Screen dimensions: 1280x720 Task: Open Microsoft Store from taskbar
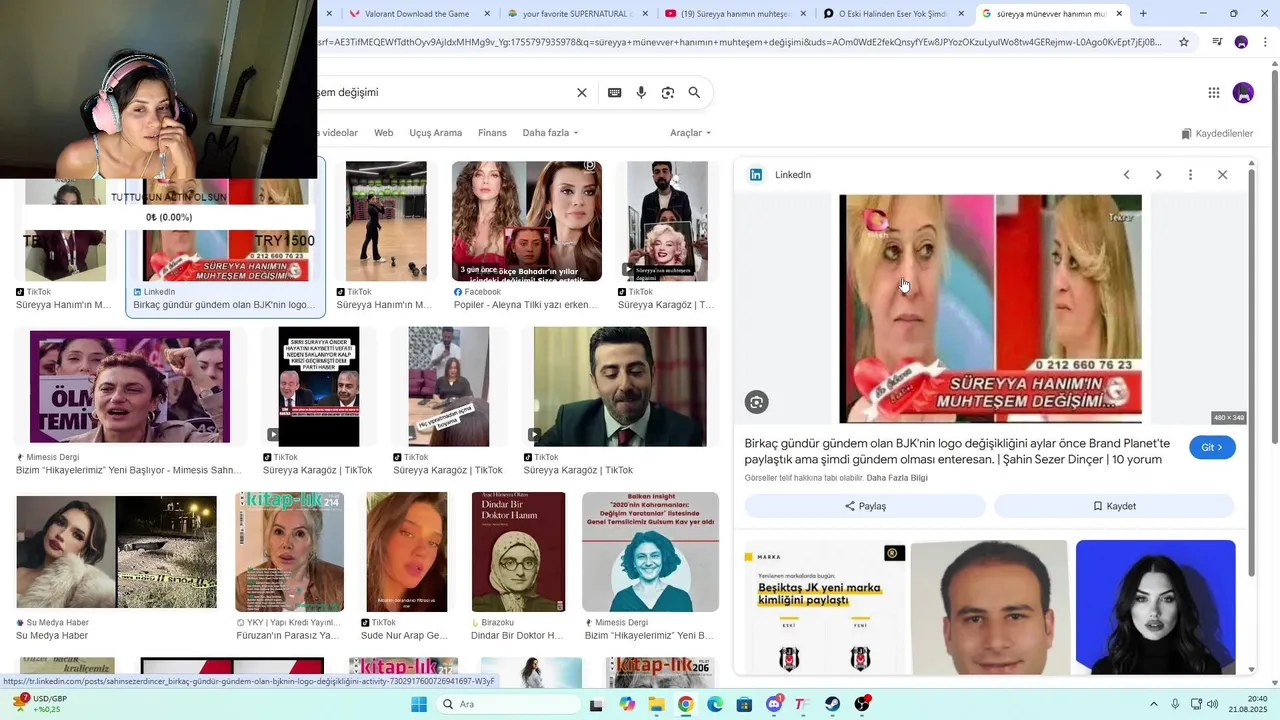pyautogui.click(x=744, y=704)
